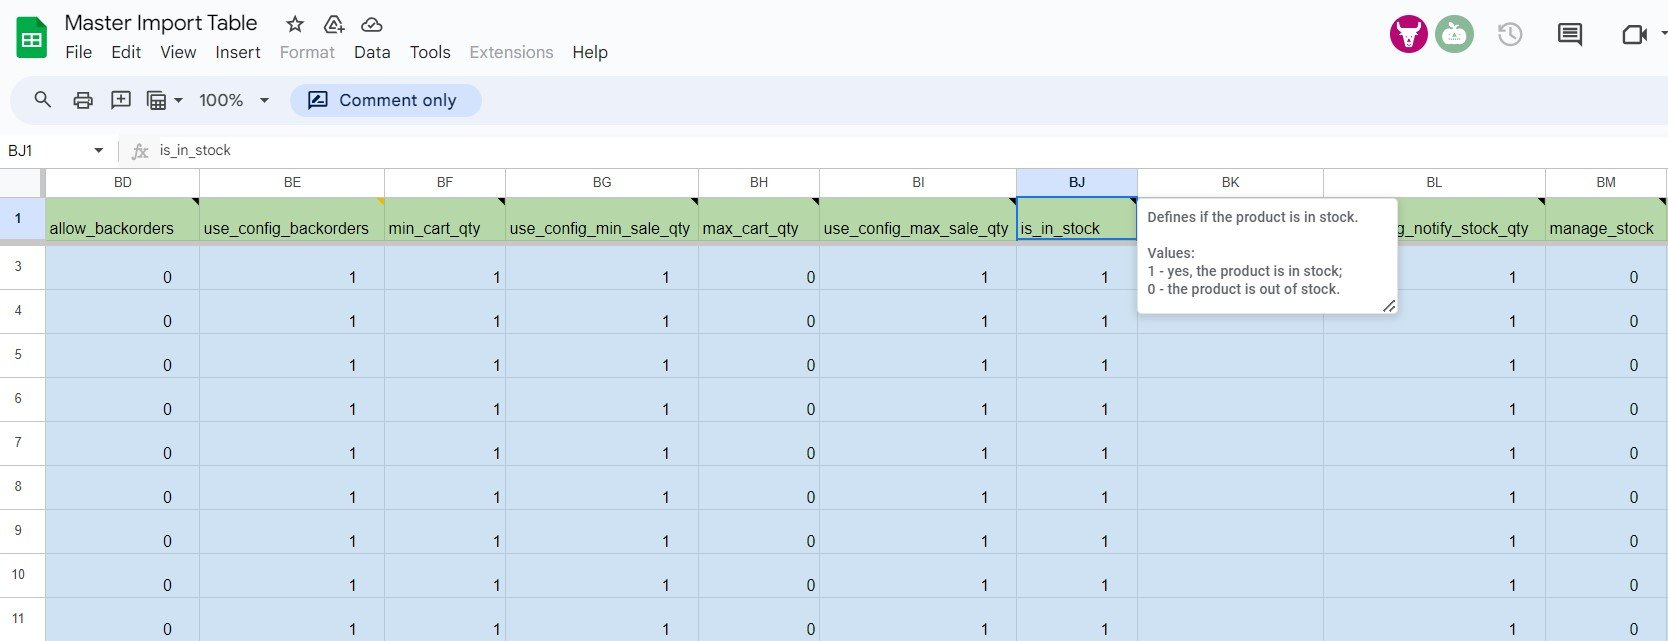
Task: Click the fx formula icon
Action: 140,151
